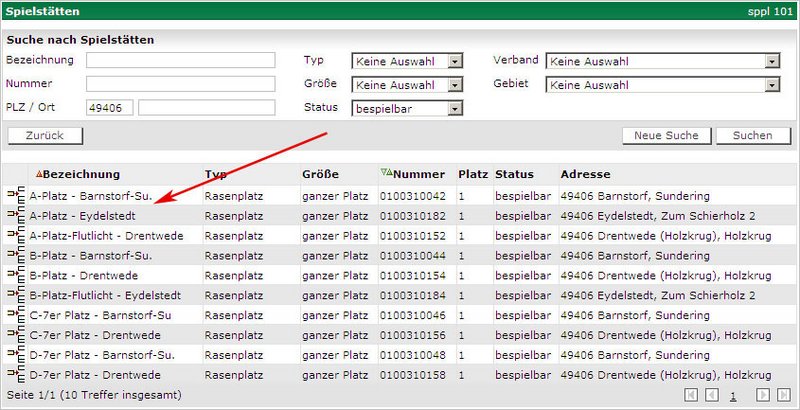
Task: Sort by Nummer using its sort arrow
Action: (x=386, y=173)
